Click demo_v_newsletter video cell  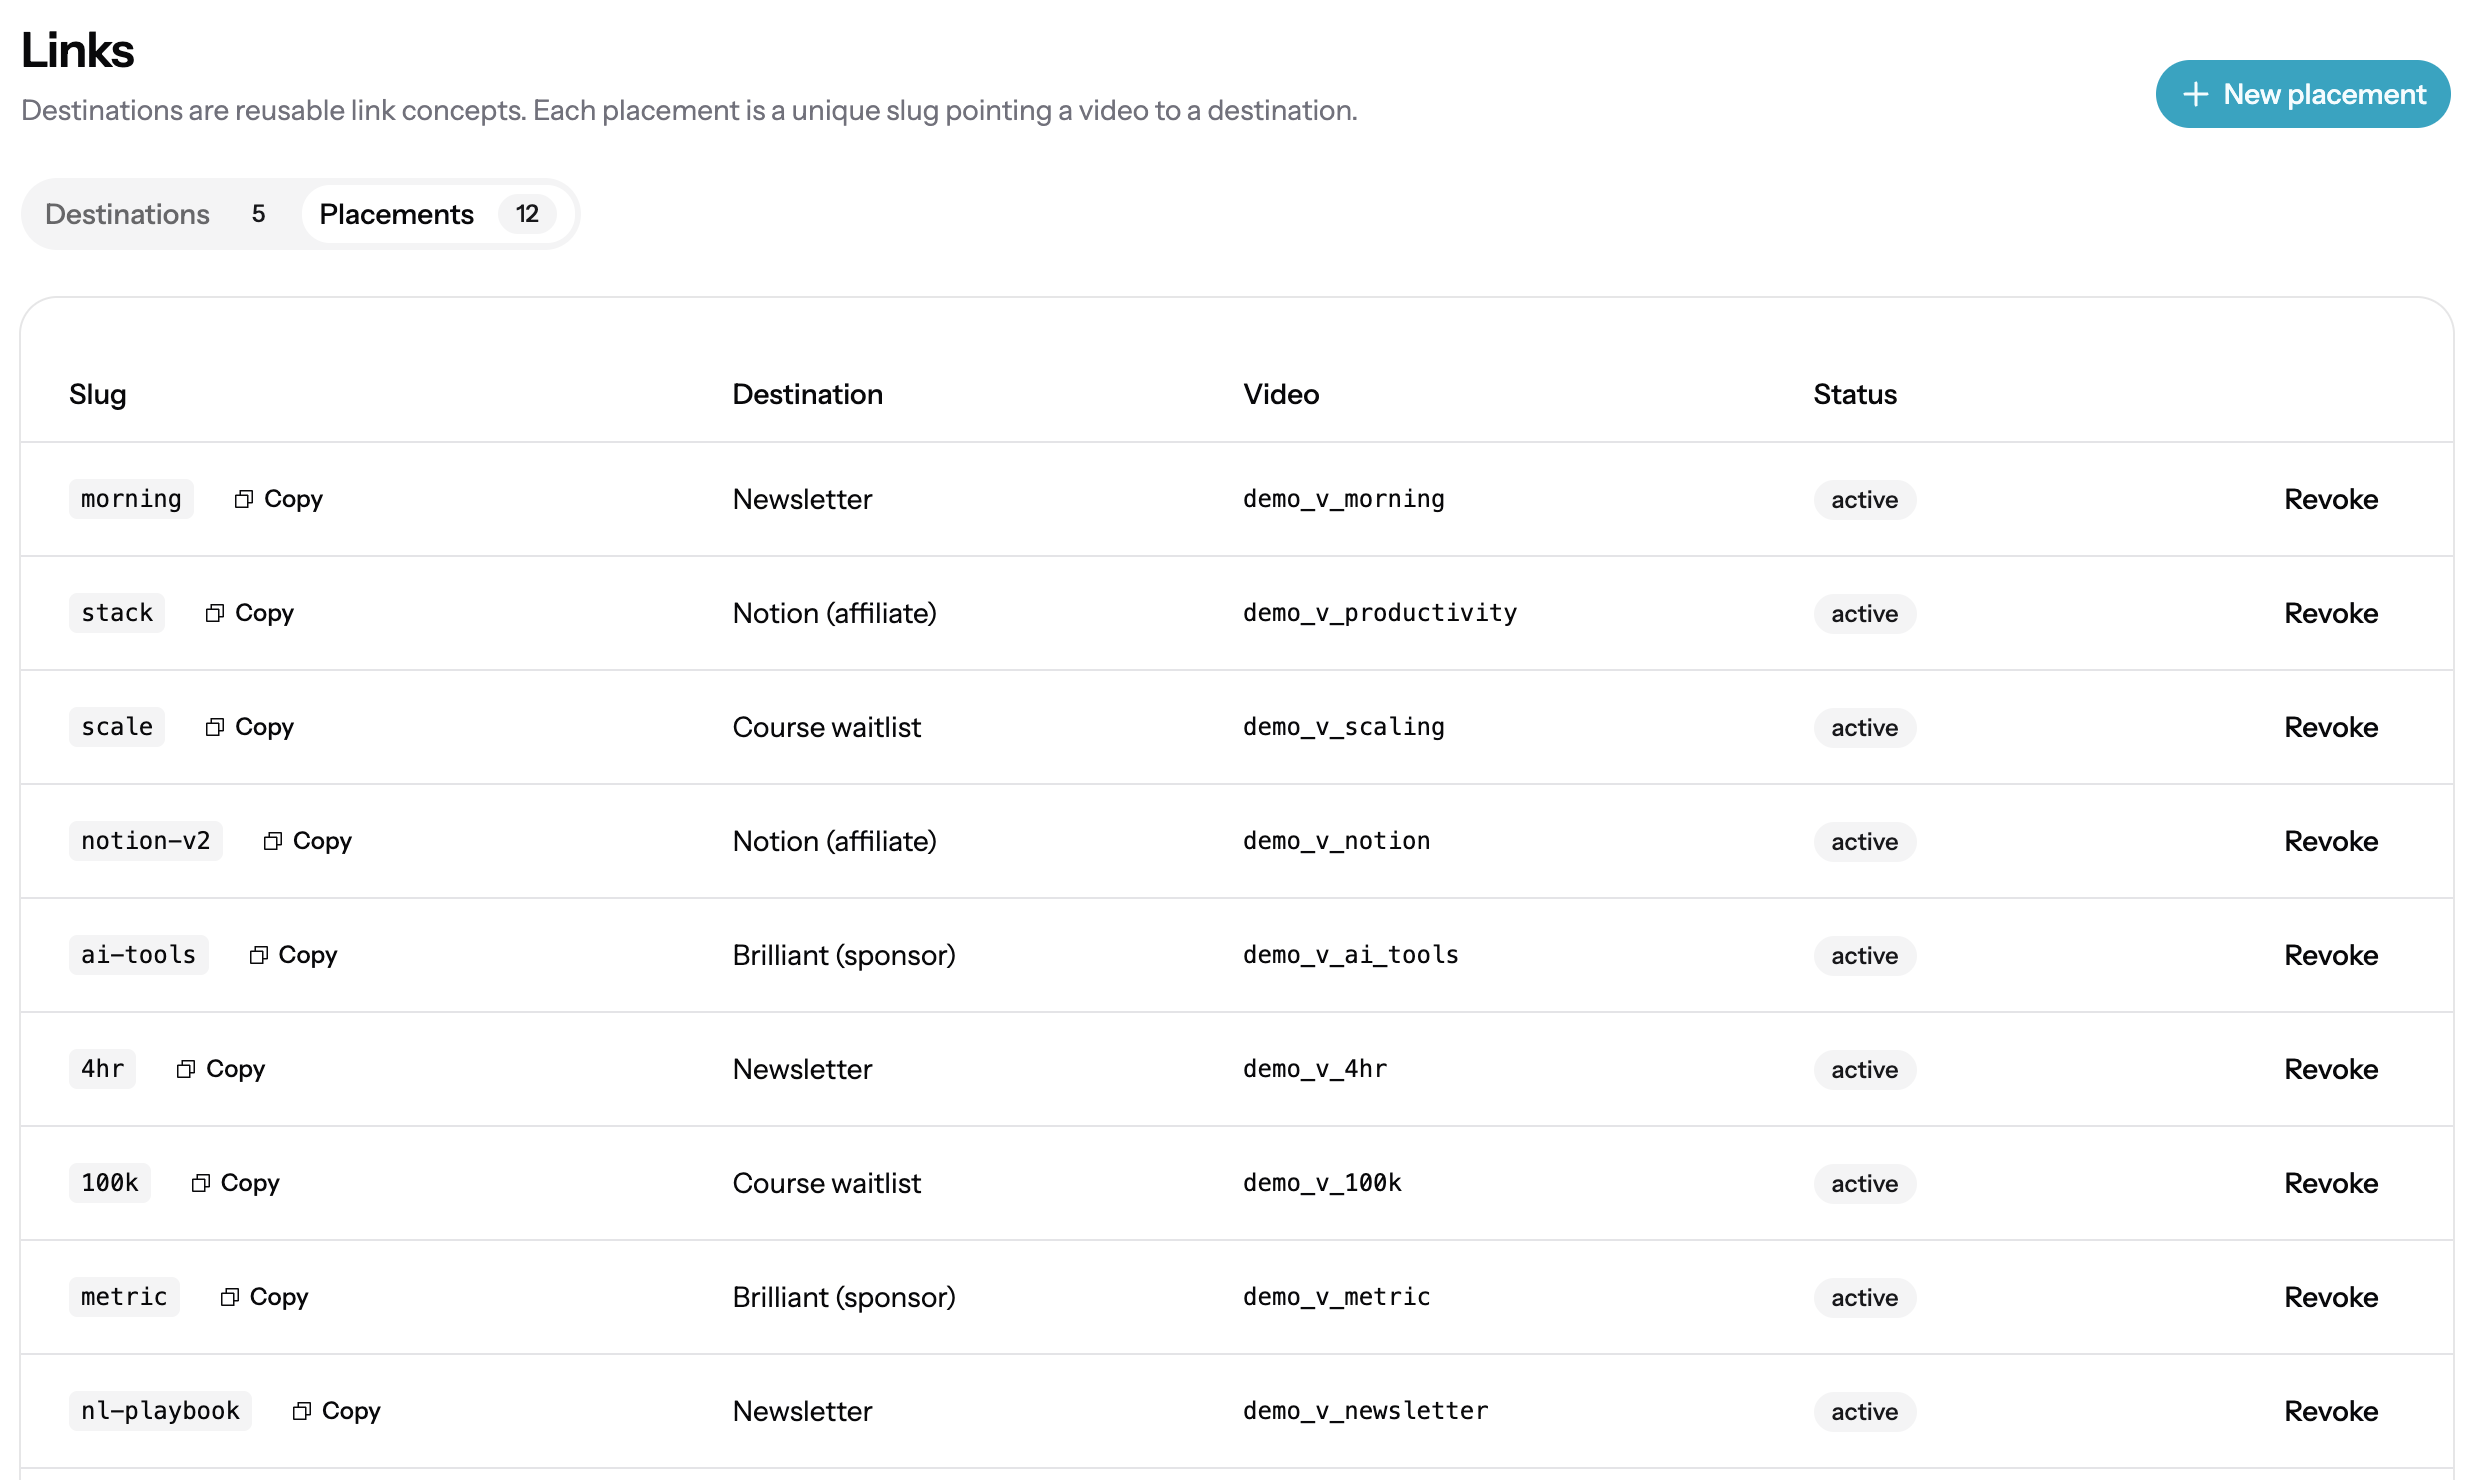pos(1365,1411)
